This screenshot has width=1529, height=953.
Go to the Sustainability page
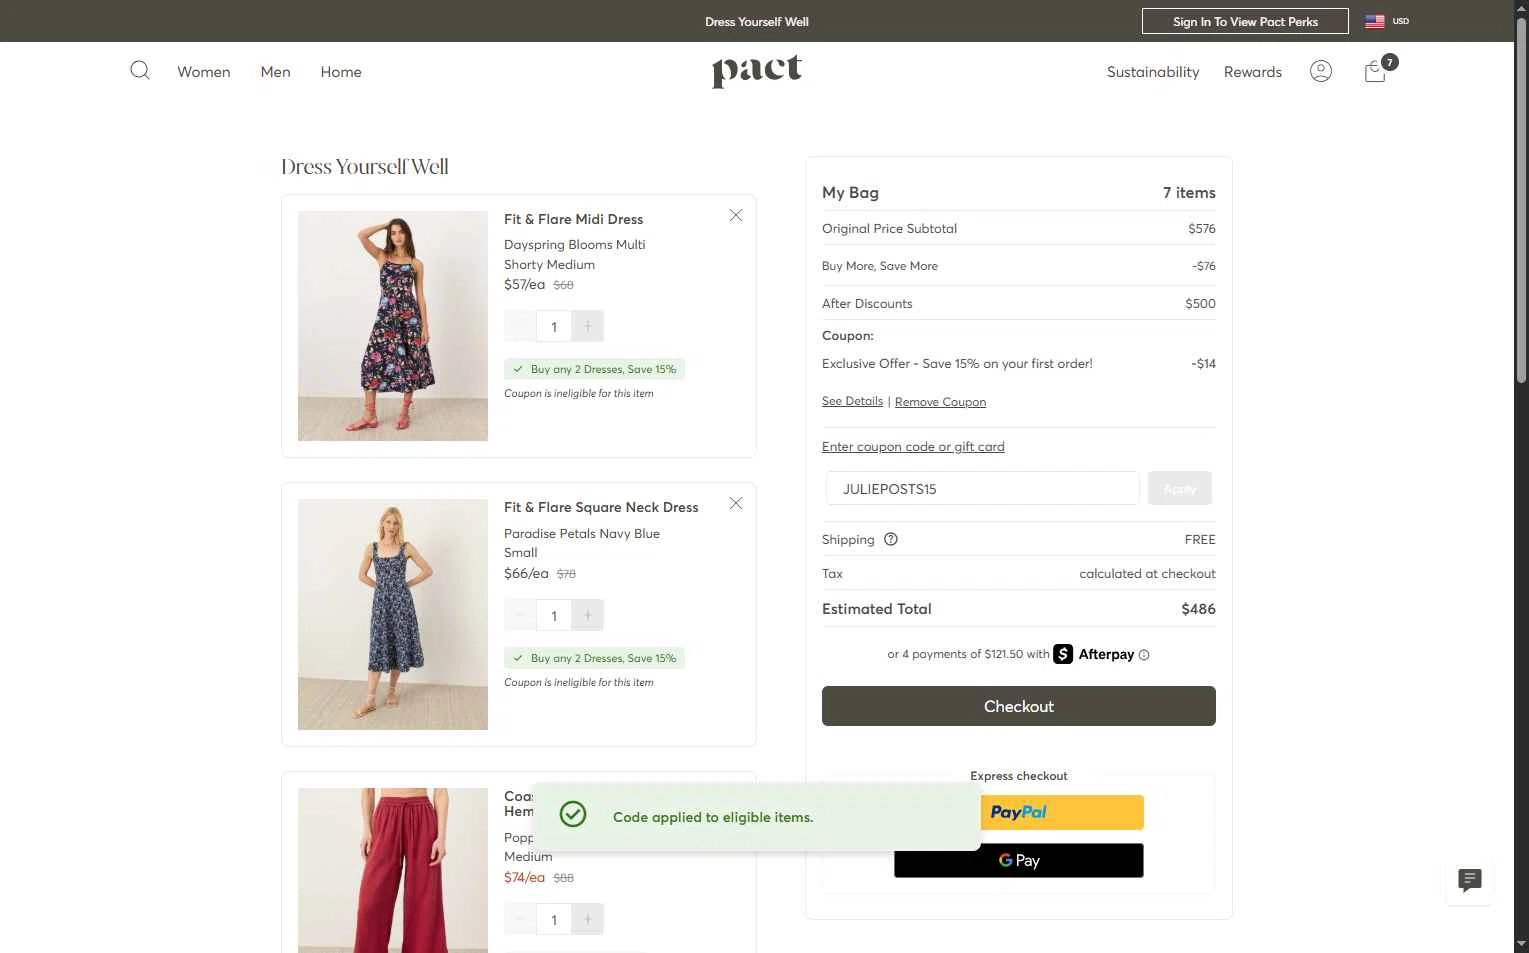[x=1153, y=72]
